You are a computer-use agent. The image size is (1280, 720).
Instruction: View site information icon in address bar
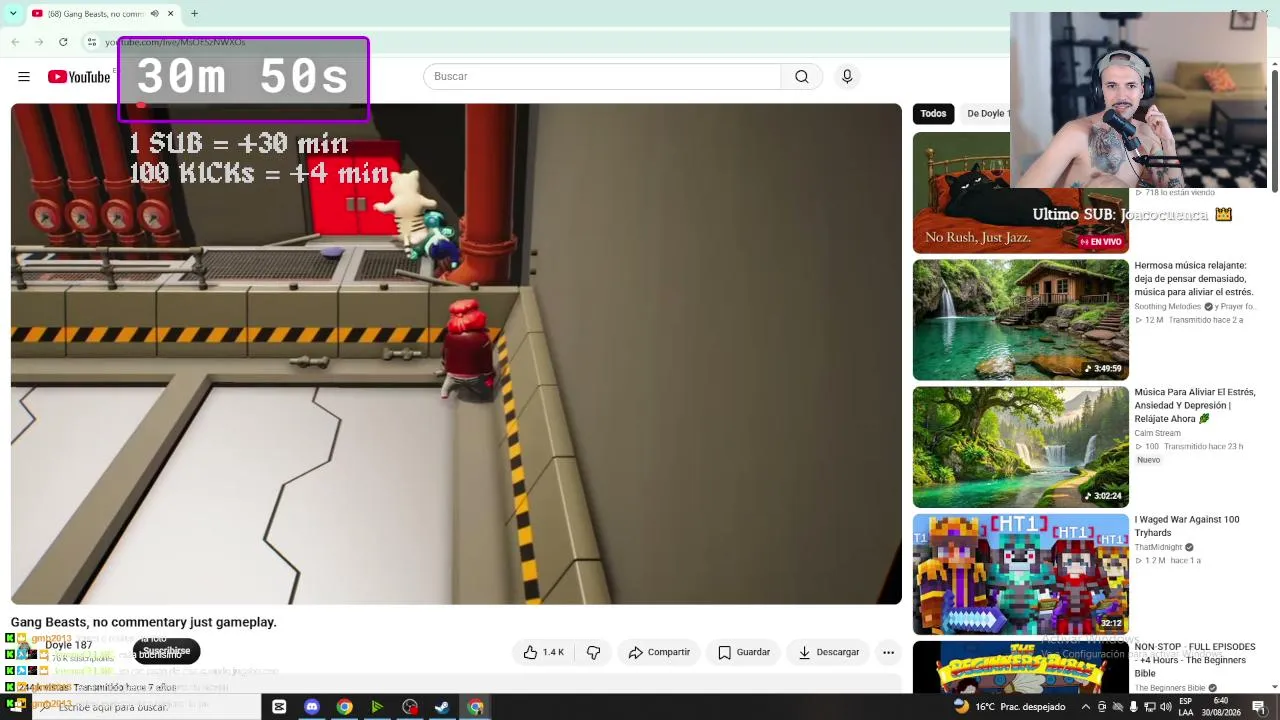pyautogui.click(x=91, y=42)
